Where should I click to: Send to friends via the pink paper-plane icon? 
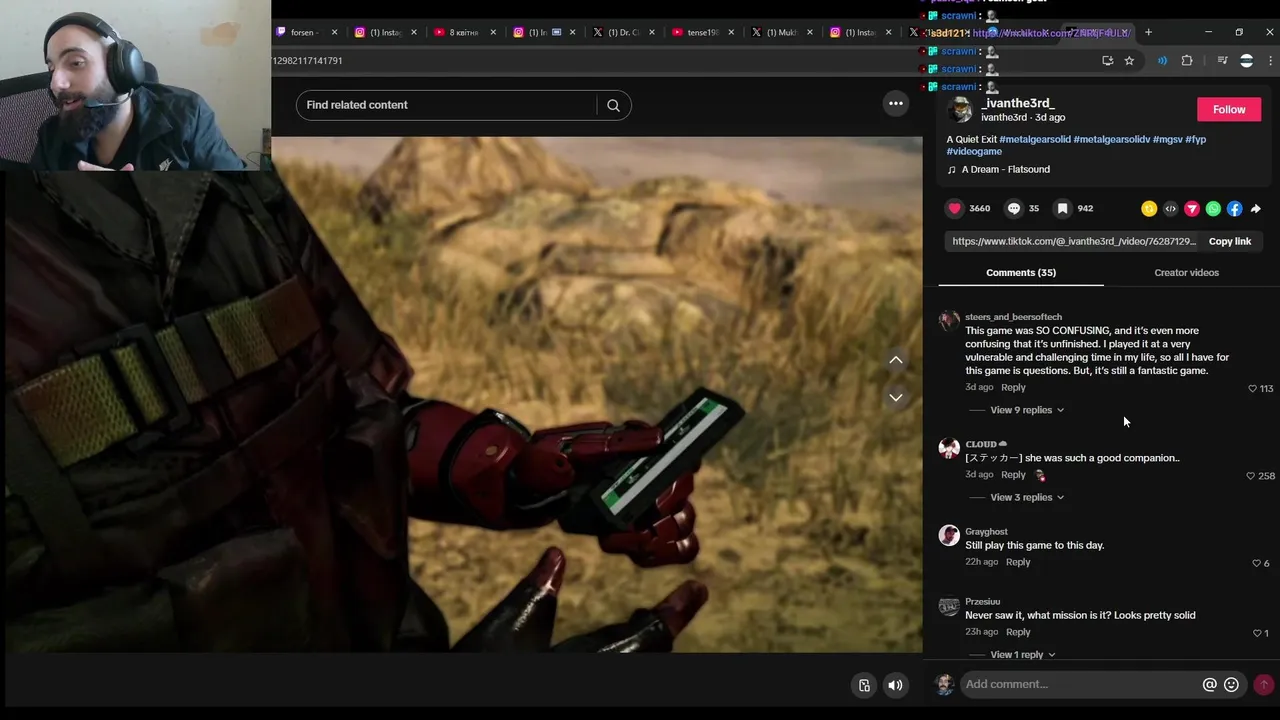click(1192, 209)
